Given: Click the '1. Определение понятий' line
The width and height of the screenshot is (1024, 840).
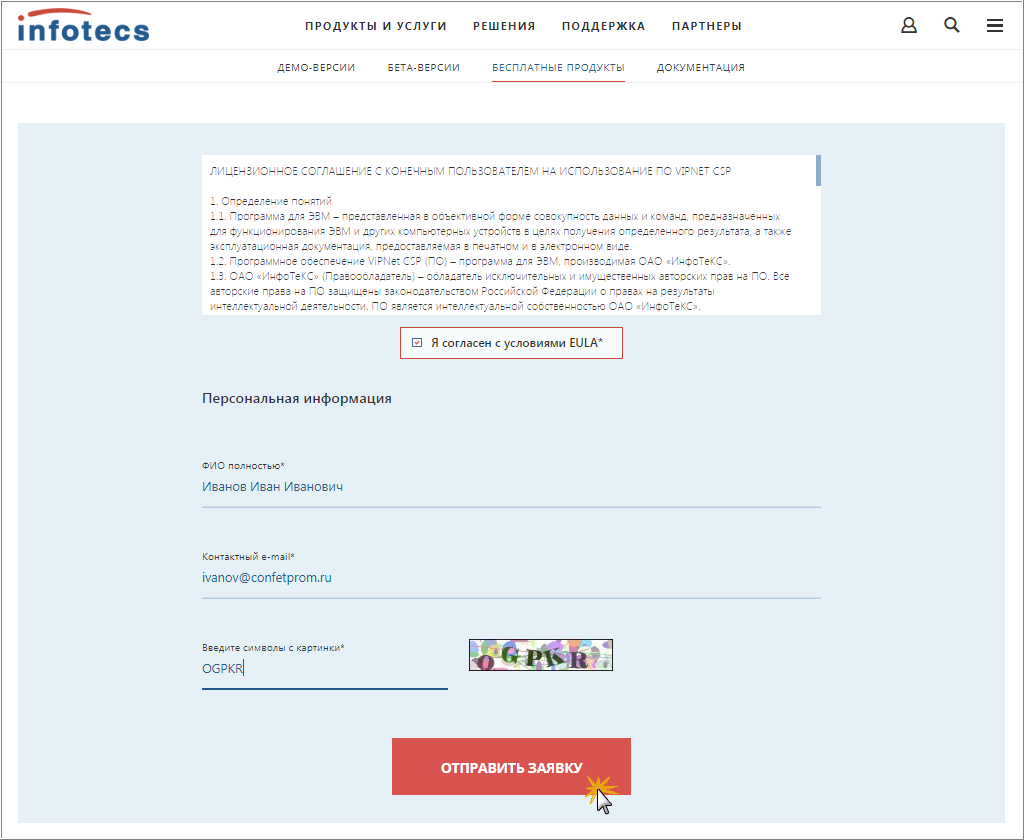Looking at the screenshot, I should 271,201.
